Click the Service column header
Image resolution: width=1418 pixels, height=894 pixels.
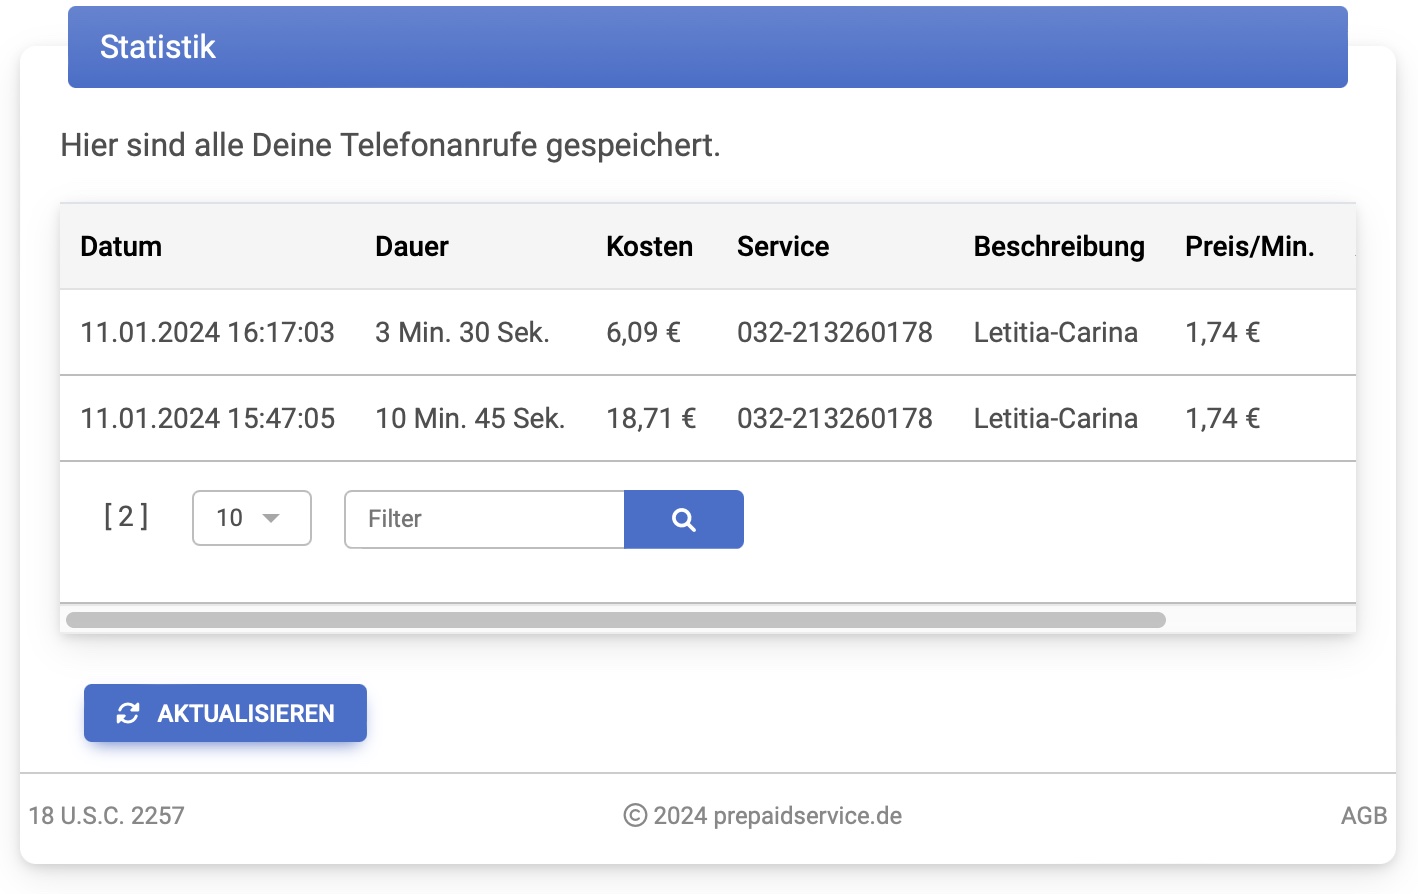[782, 247]
